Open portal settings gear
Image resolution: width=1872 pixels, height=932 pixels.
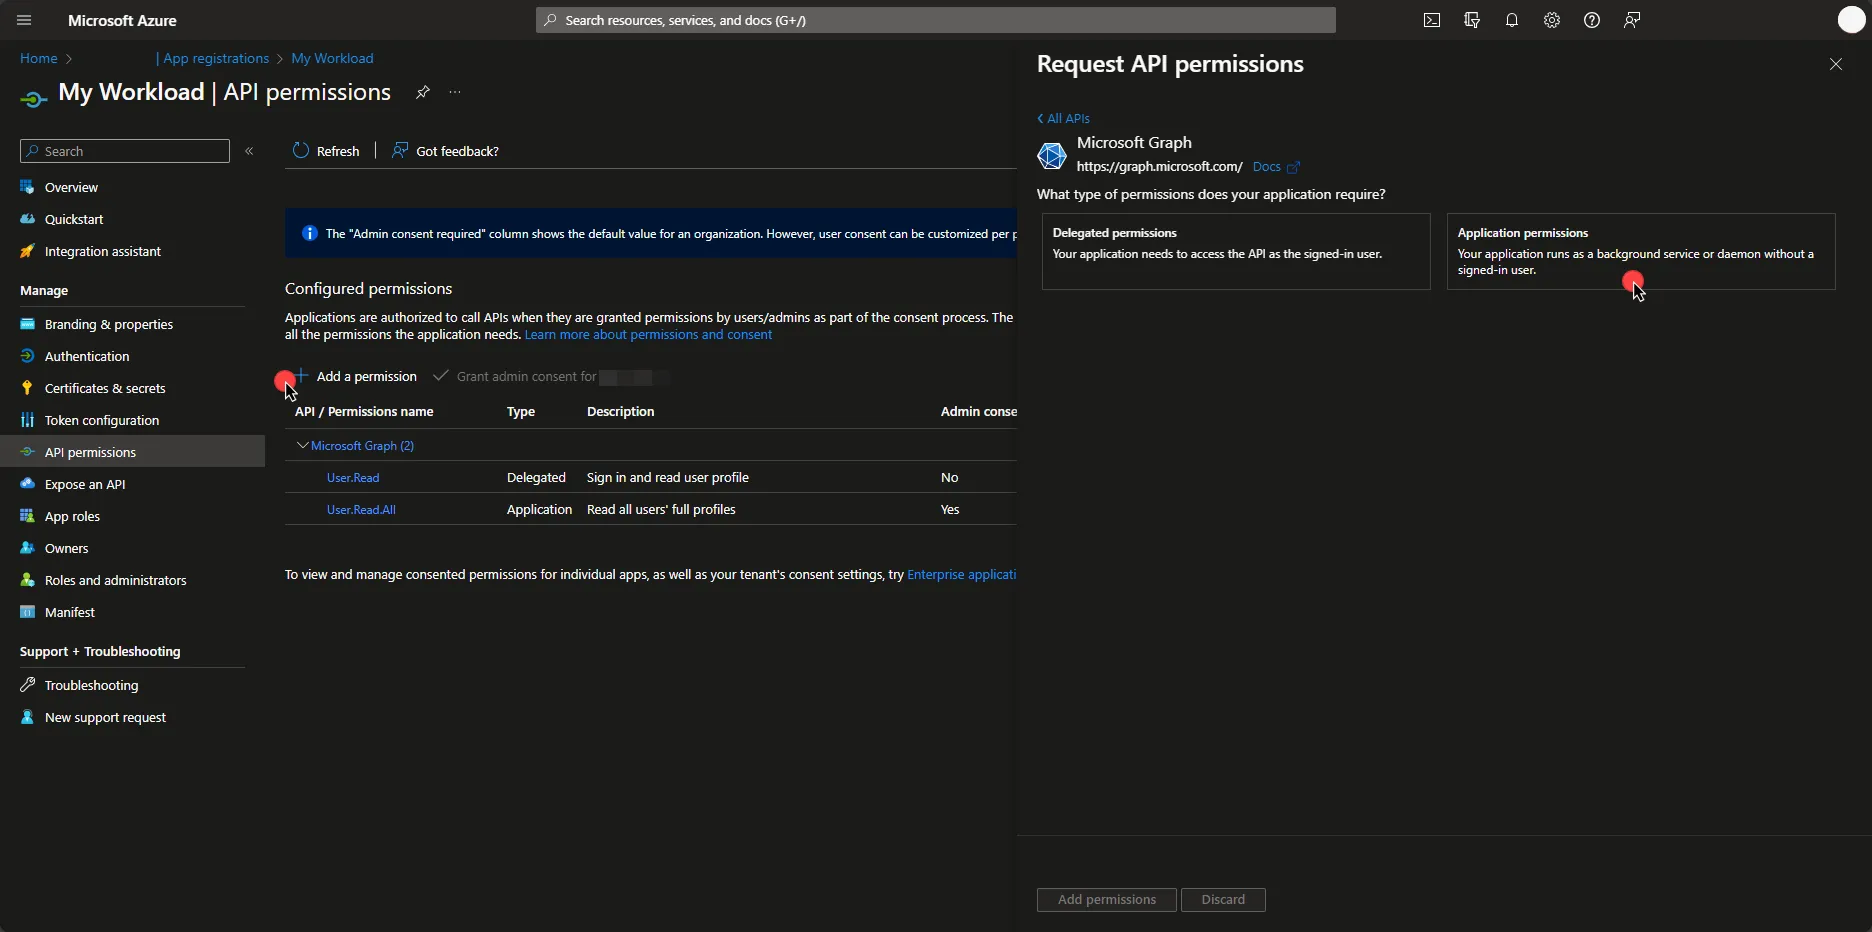pyautogui.click(x=1551, y=20)
